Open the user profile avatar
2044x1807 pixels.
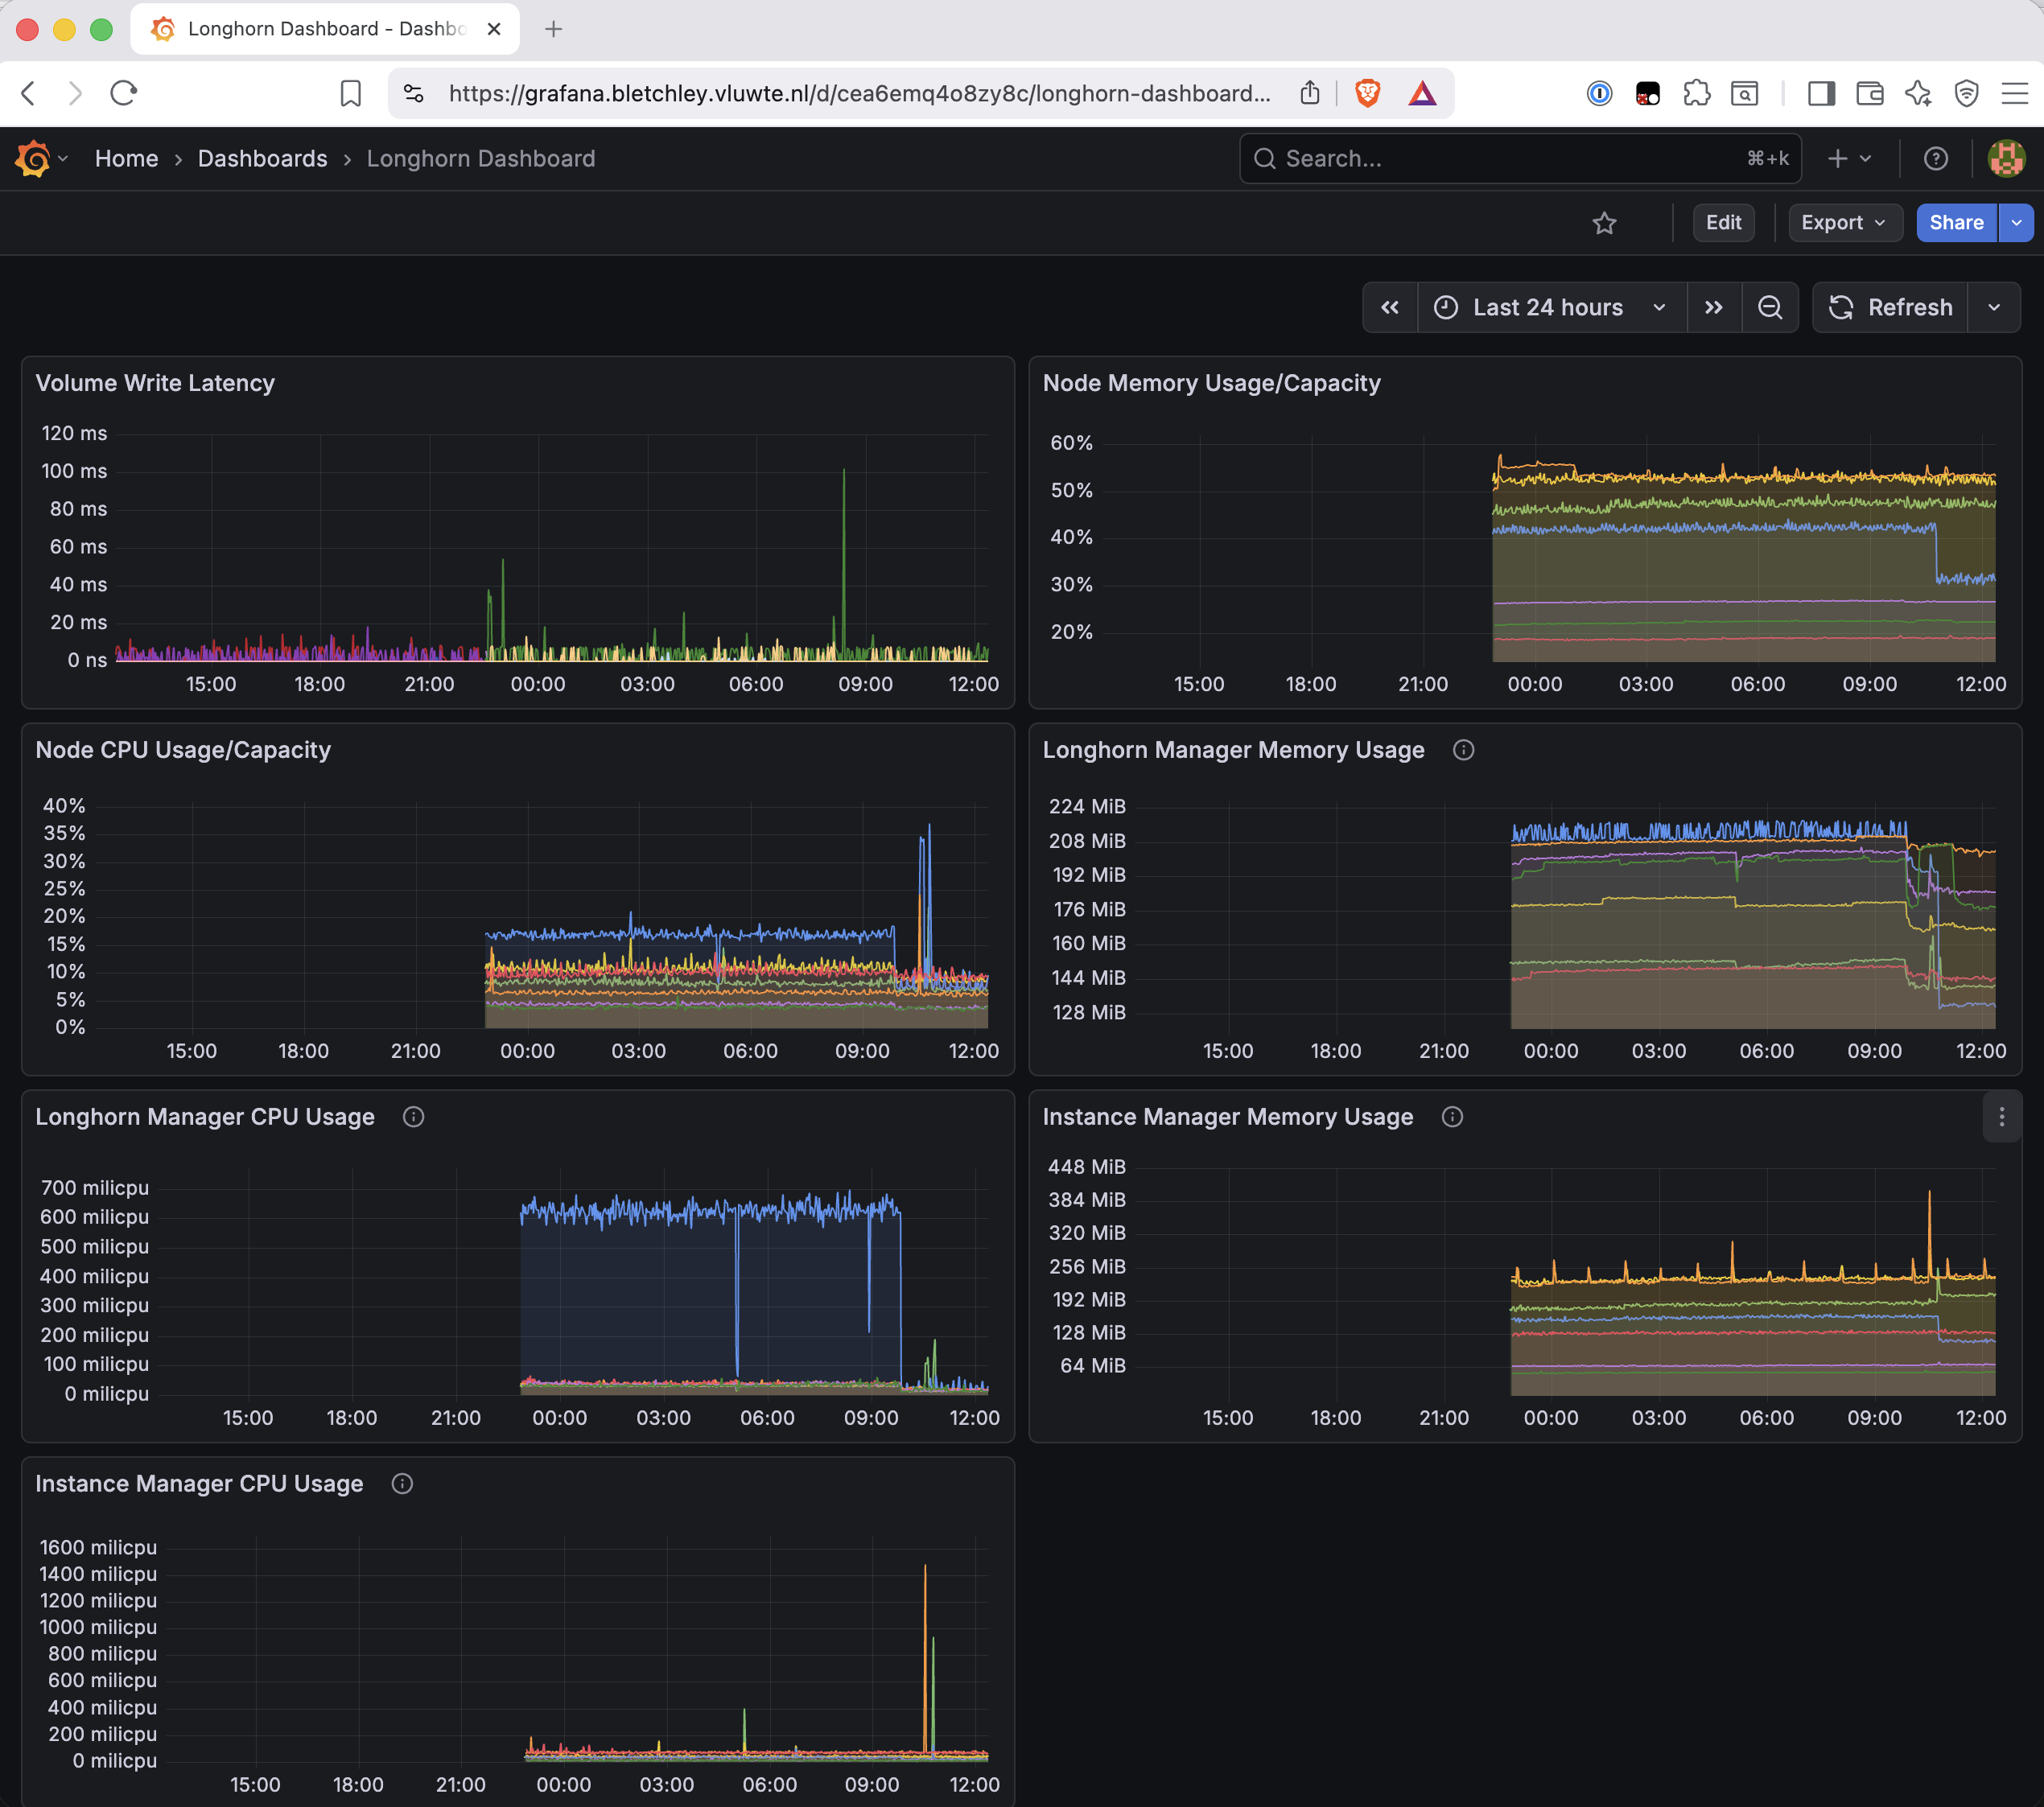(2006, 158)
